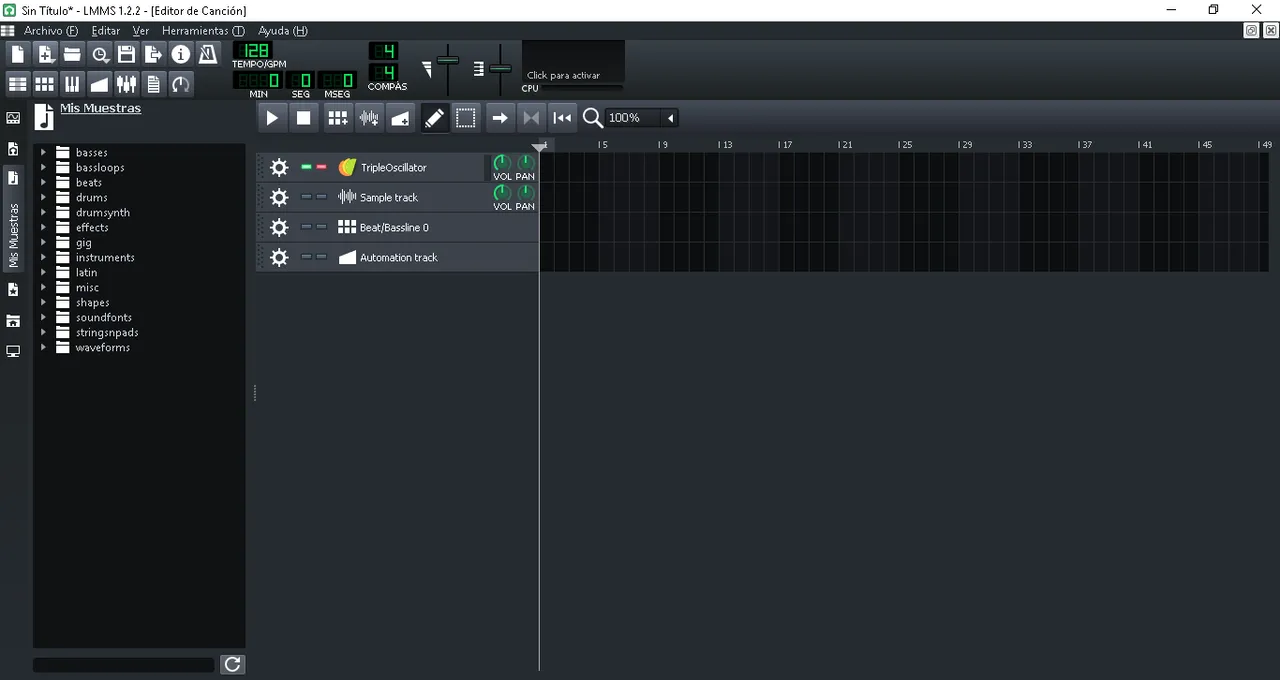Open TripleOscillator track gear menu
1280x680 pixels.
click(x=279, y=168)
